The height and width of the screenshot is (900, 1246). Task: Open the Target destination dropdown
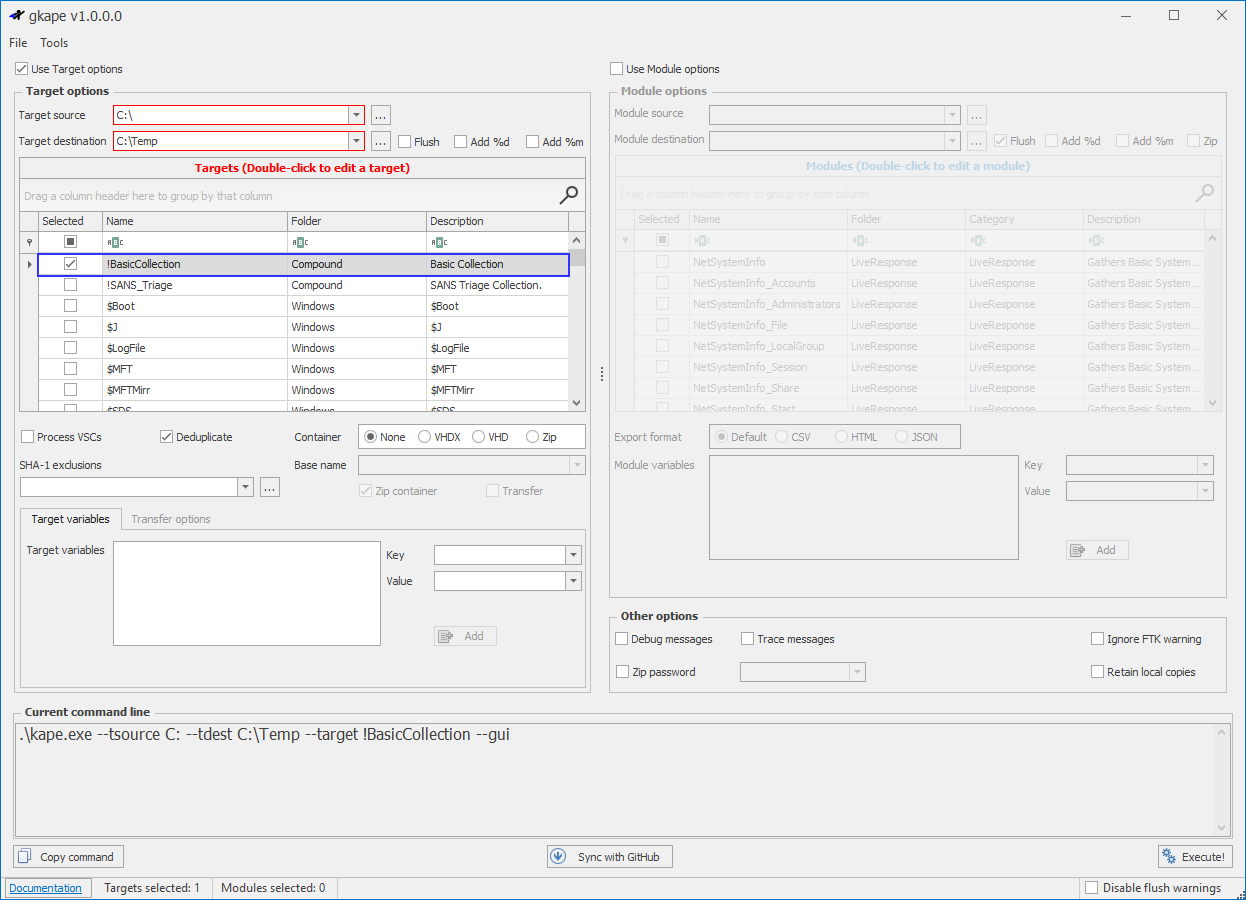[355, 140]
